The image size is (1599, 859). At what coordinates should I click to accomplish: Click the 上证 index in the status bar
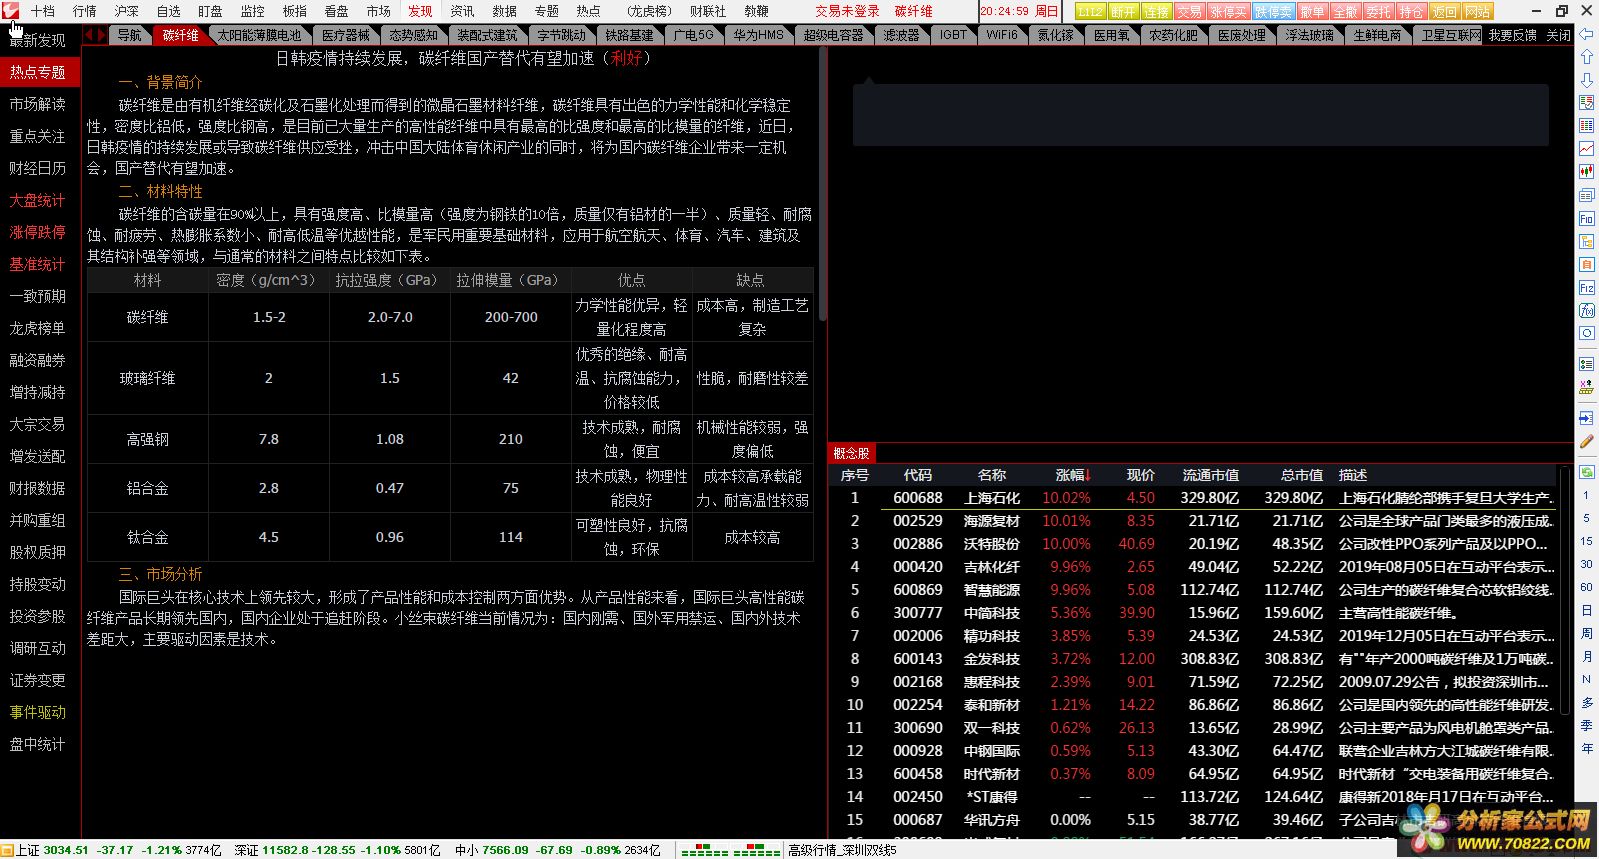point(118,850)
